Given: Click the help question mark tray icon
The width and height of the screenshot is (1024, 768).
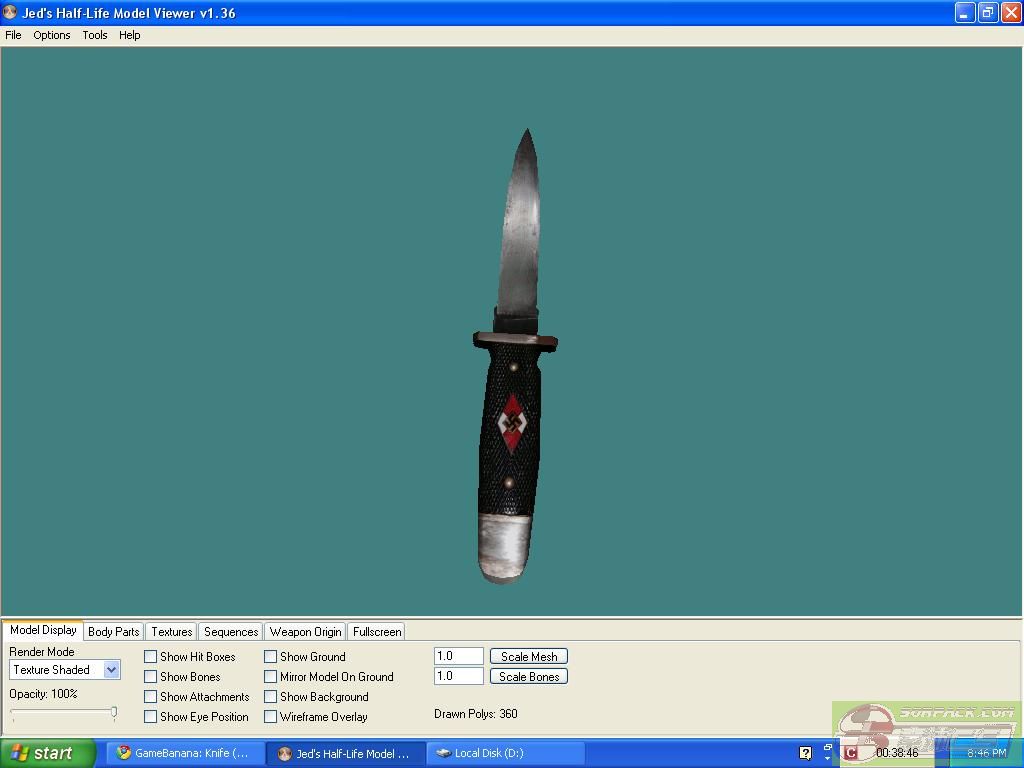Looking at the screenshot, I should tap(805, 753).
